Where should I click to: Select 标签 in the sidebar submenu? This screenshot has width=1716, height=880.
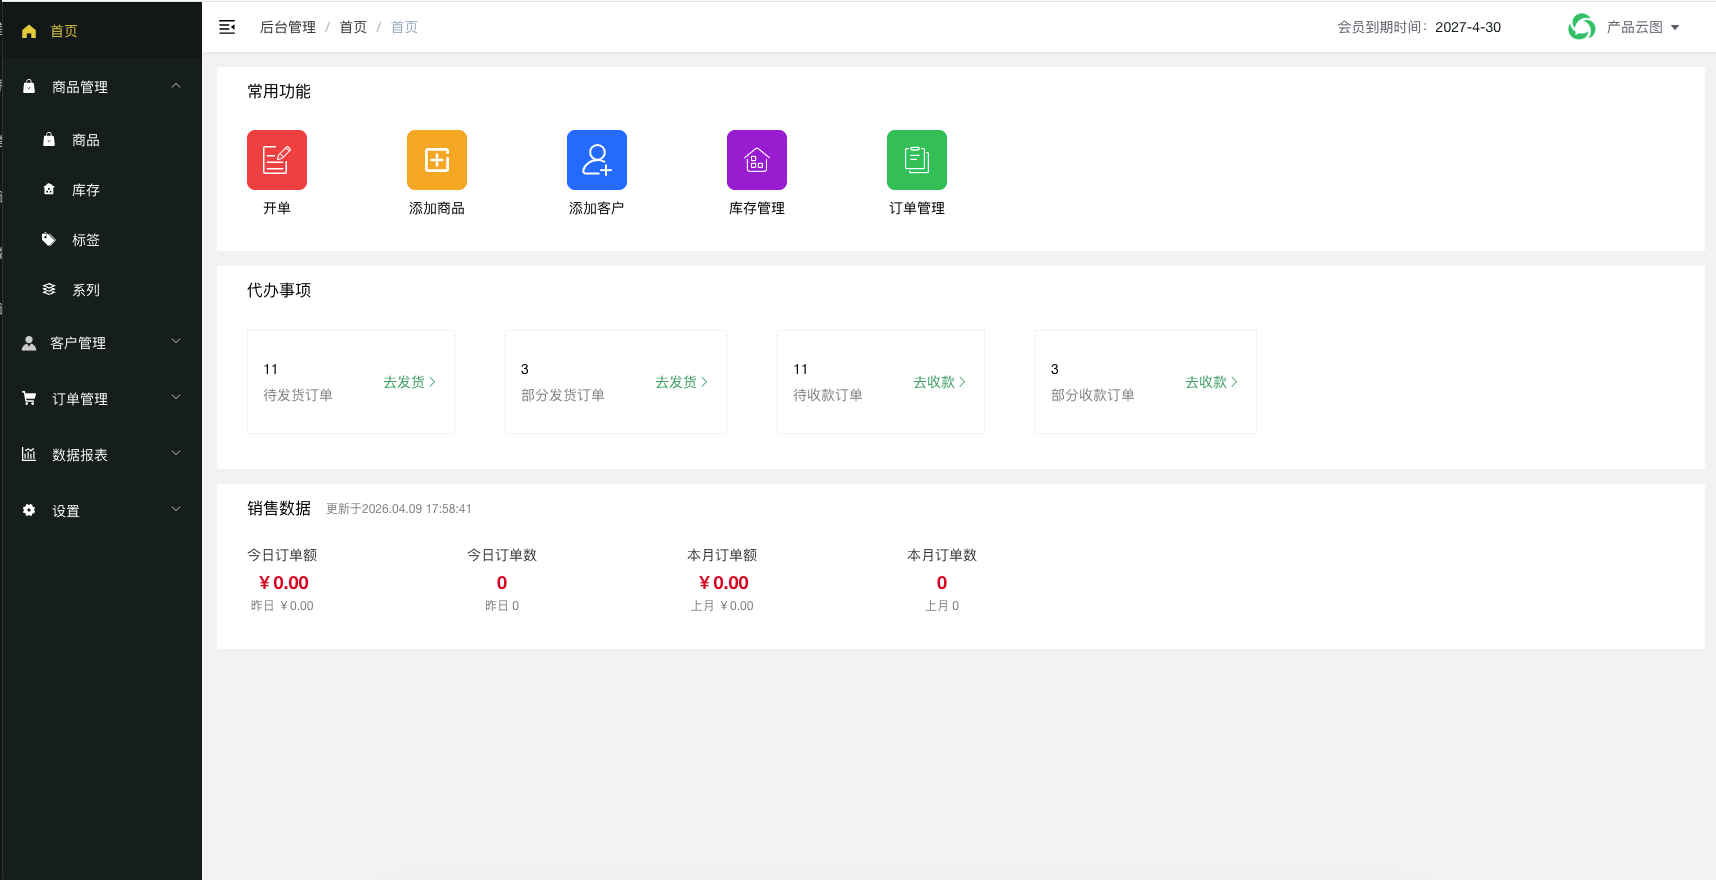coord(86,240)
